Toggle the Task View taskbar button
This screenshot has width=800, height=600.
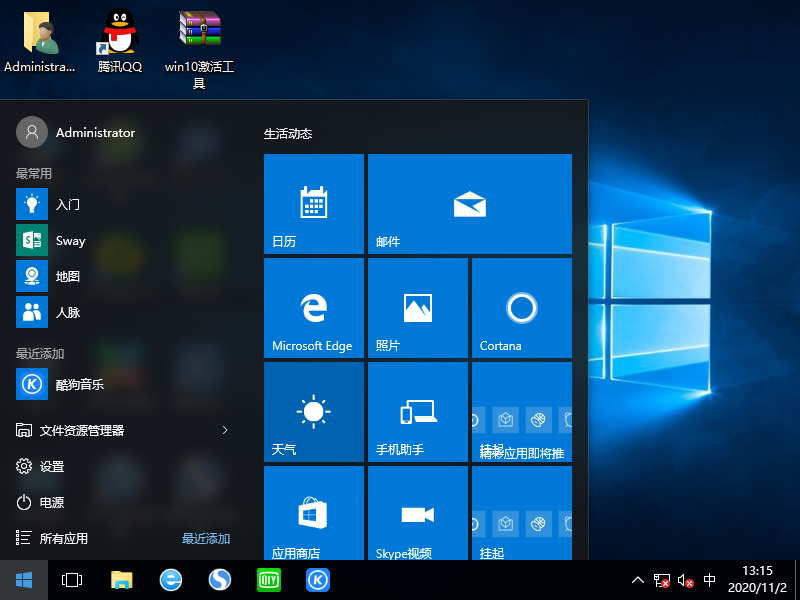[71, 580]
